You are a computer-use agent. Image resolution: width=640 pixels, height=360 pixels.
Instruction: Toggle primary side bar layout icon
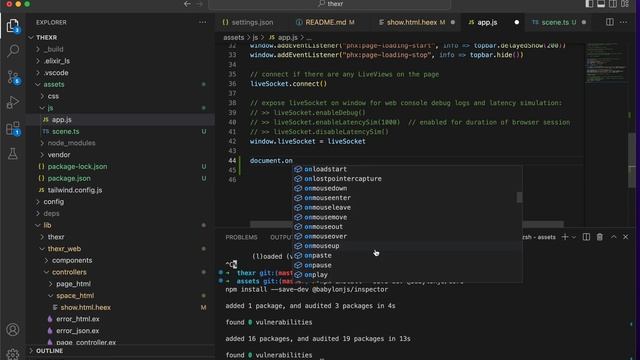tap(589, 4)
